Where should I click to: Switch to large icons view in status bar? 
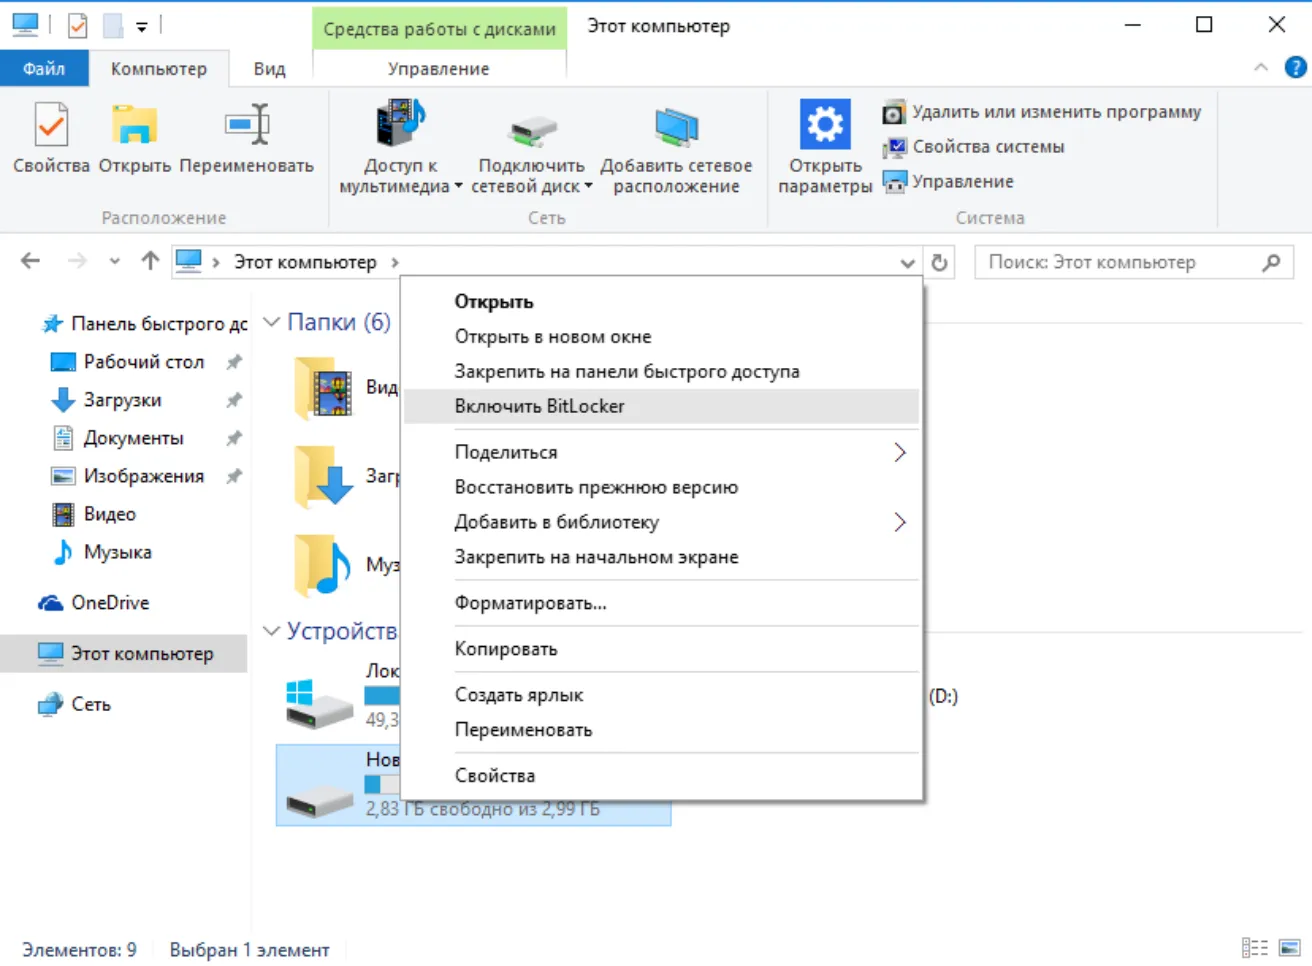tap(1290, 948)
